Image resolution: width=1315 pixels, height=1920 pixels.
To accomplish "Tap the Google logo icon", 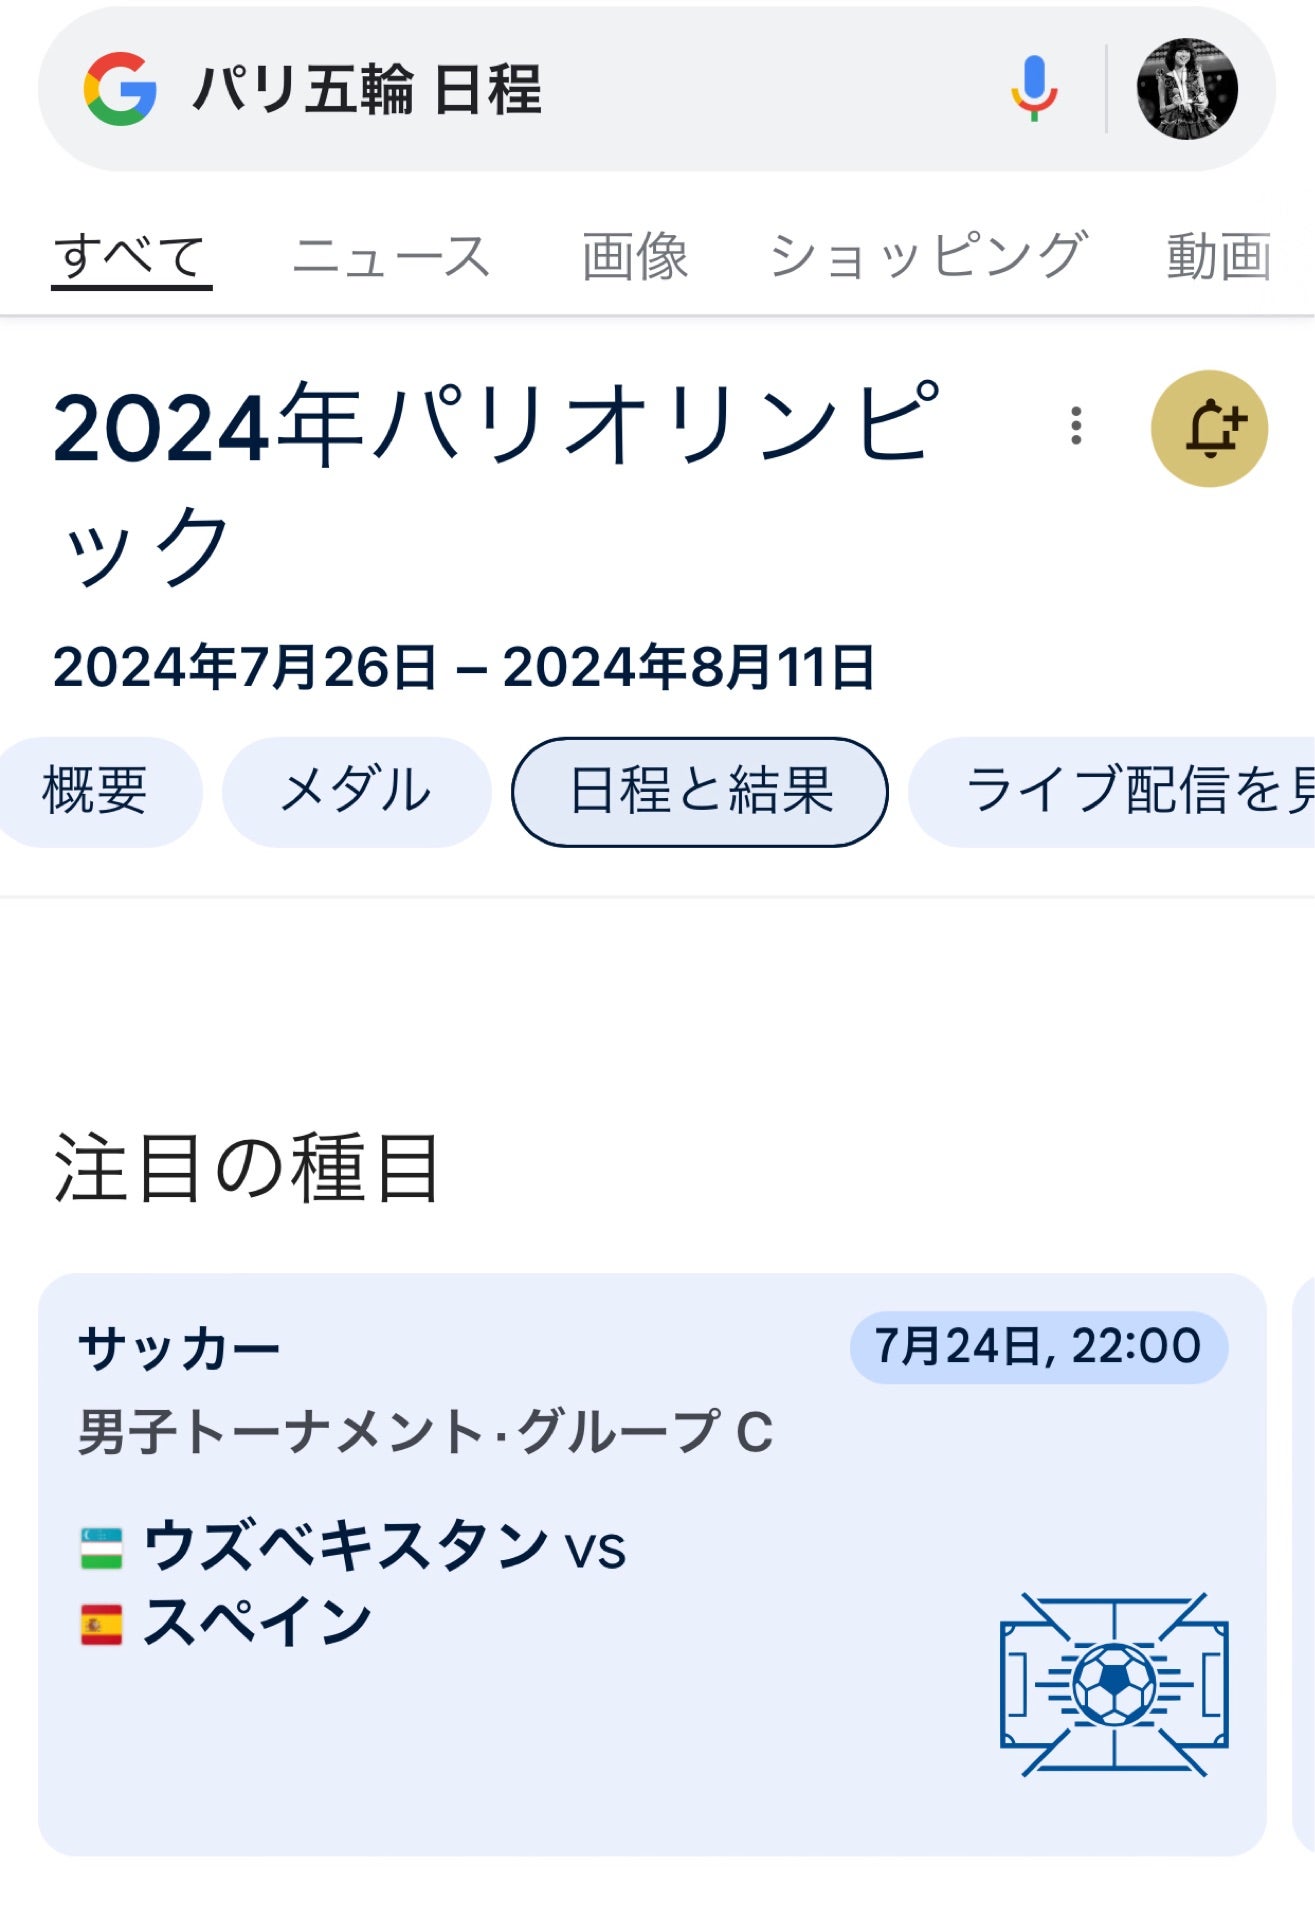I will click(x=120, y=89).
